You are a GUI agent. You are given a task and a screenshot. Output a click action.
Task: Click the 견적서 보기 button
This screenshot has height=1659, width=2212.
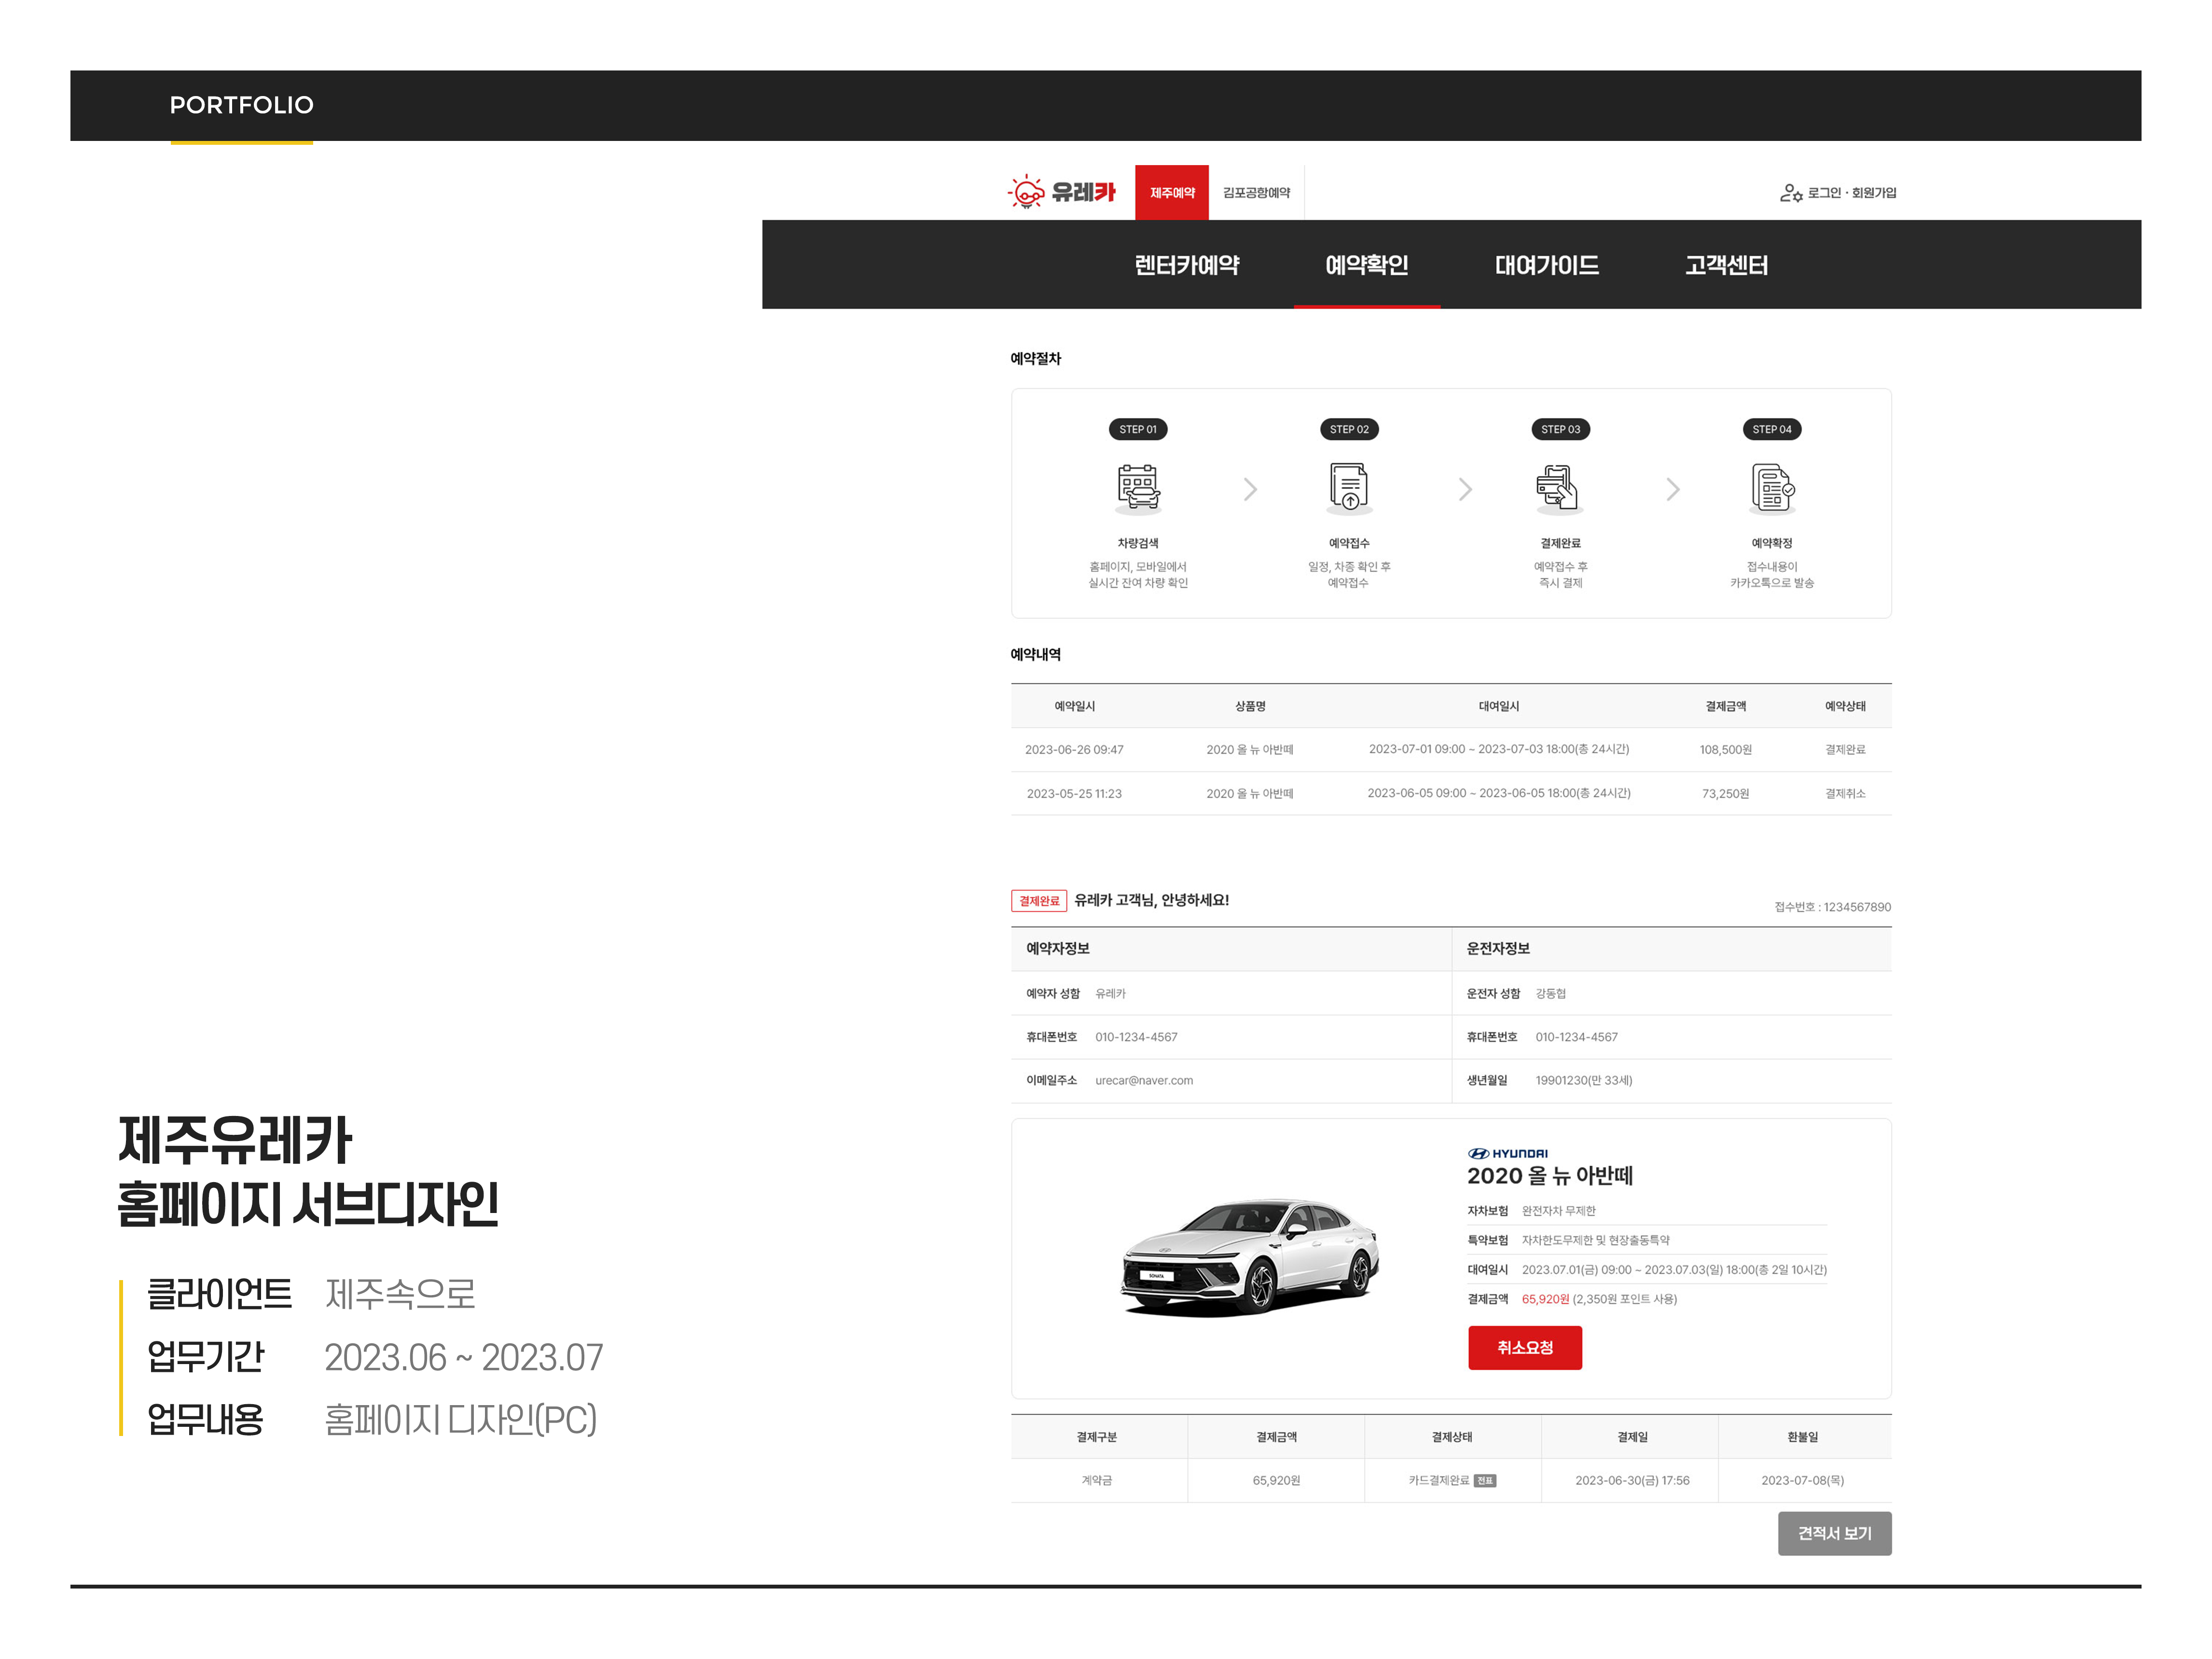1834,1533
